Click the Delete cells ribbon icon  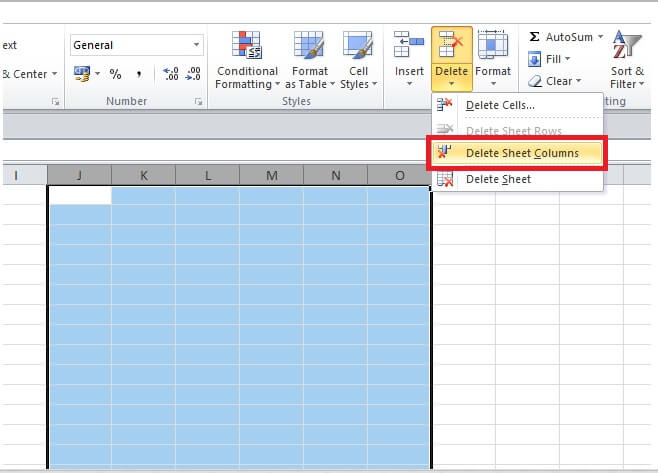click(x=452, y=44)
